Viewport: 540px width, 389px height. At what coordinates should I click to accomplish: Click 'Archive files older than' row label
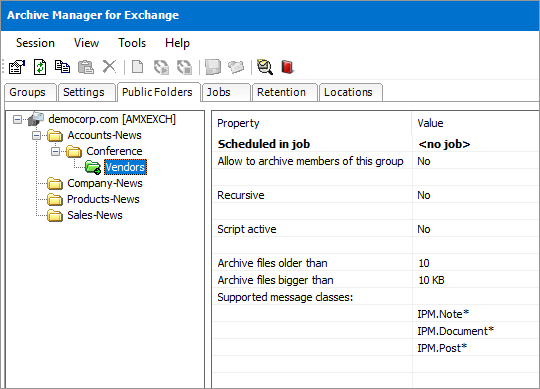coord(272,263)
